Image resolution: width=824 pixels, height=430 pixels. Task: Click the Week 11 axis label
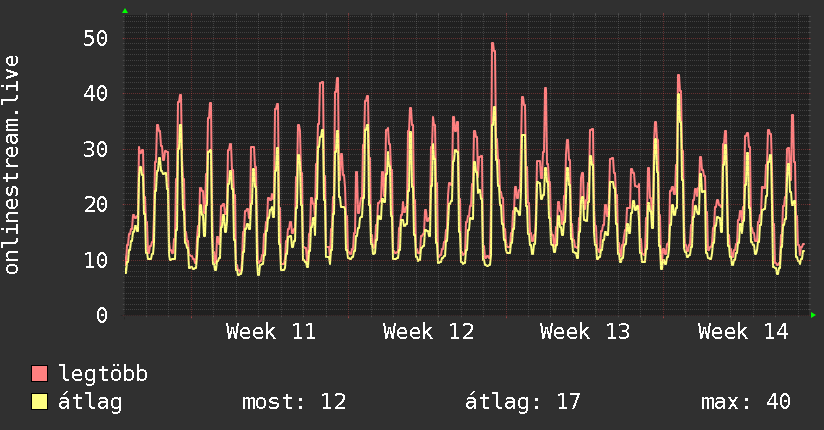pos(271,332)
